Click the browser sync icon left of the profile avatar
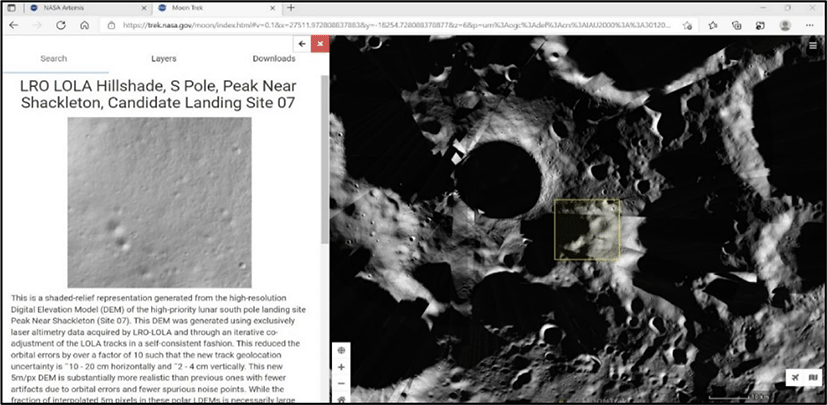Image resolution: width=827 pixels, height=405 pixels. coord(761,25)
